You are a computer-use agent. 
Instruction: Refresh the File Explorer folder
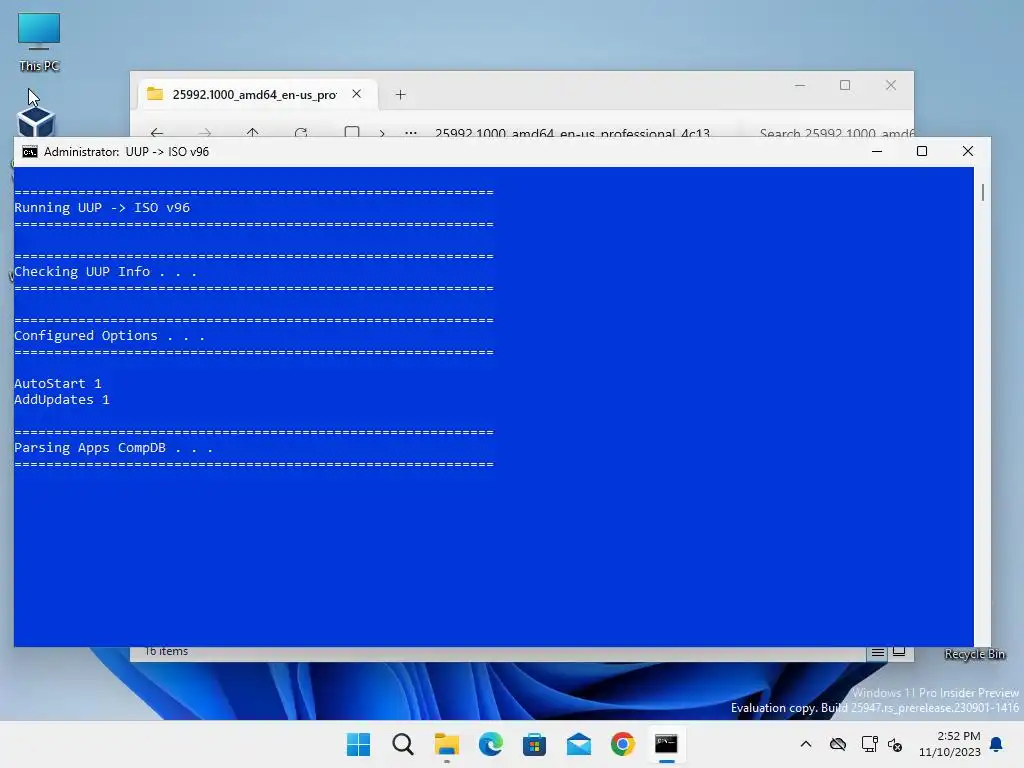[300, 133]
